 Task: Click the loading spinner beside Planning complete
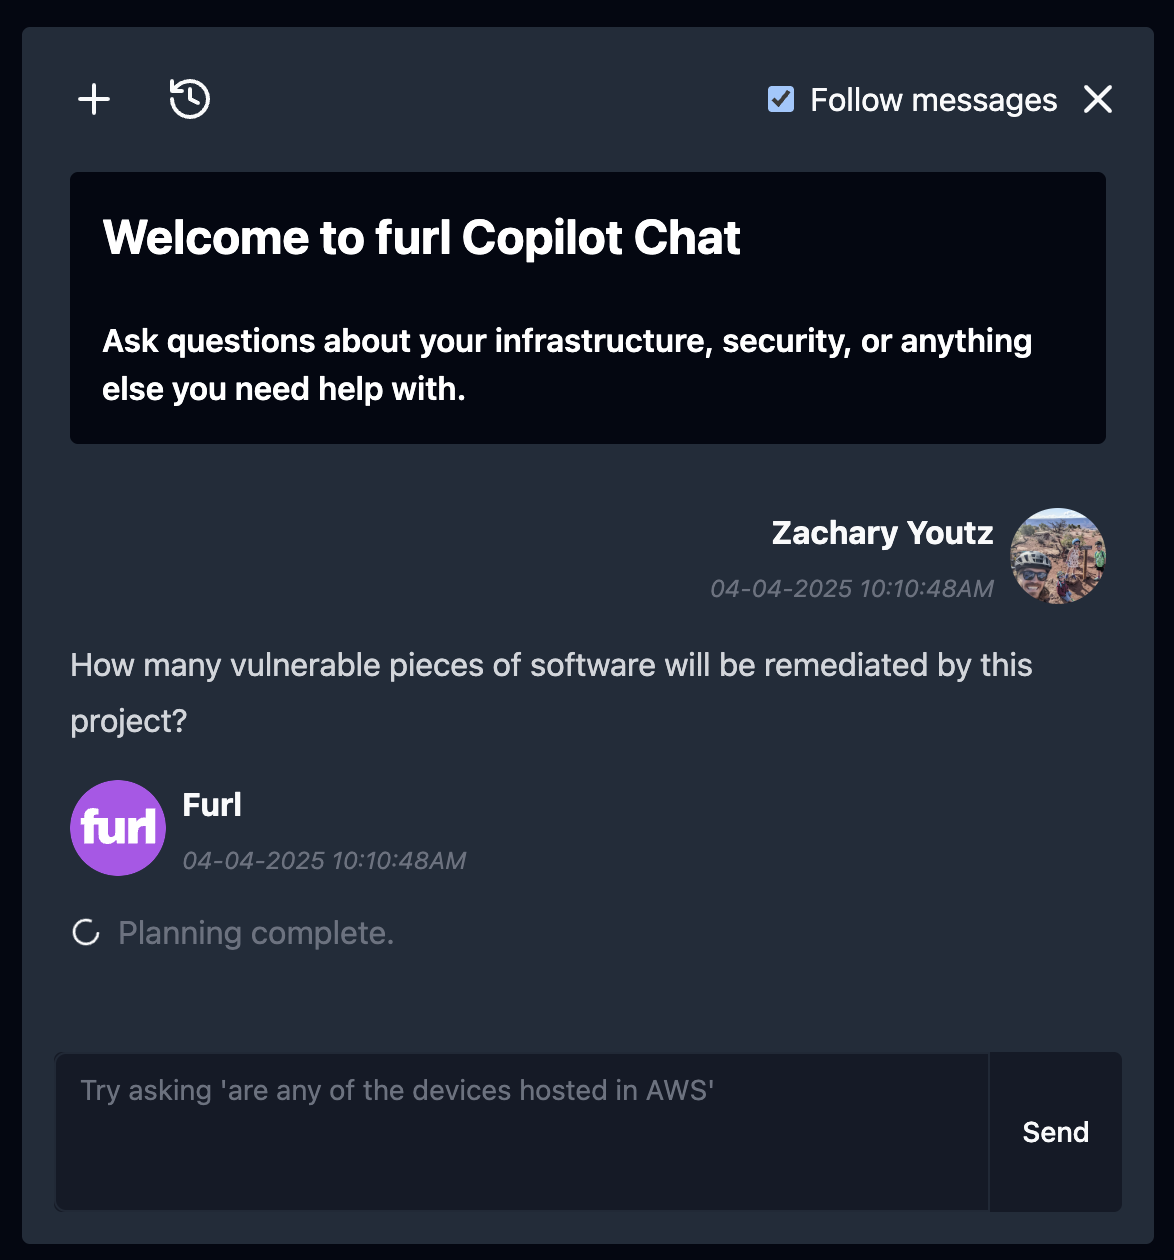[85, 932]
